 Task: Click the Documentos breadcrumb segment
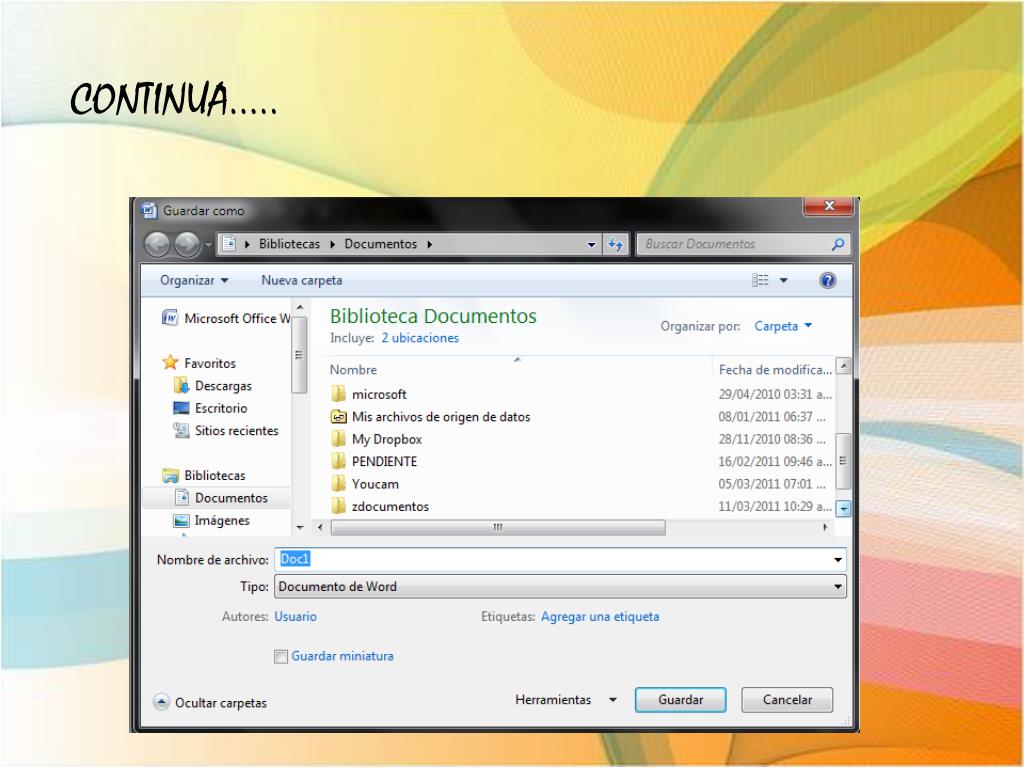[x=381, y=244]
